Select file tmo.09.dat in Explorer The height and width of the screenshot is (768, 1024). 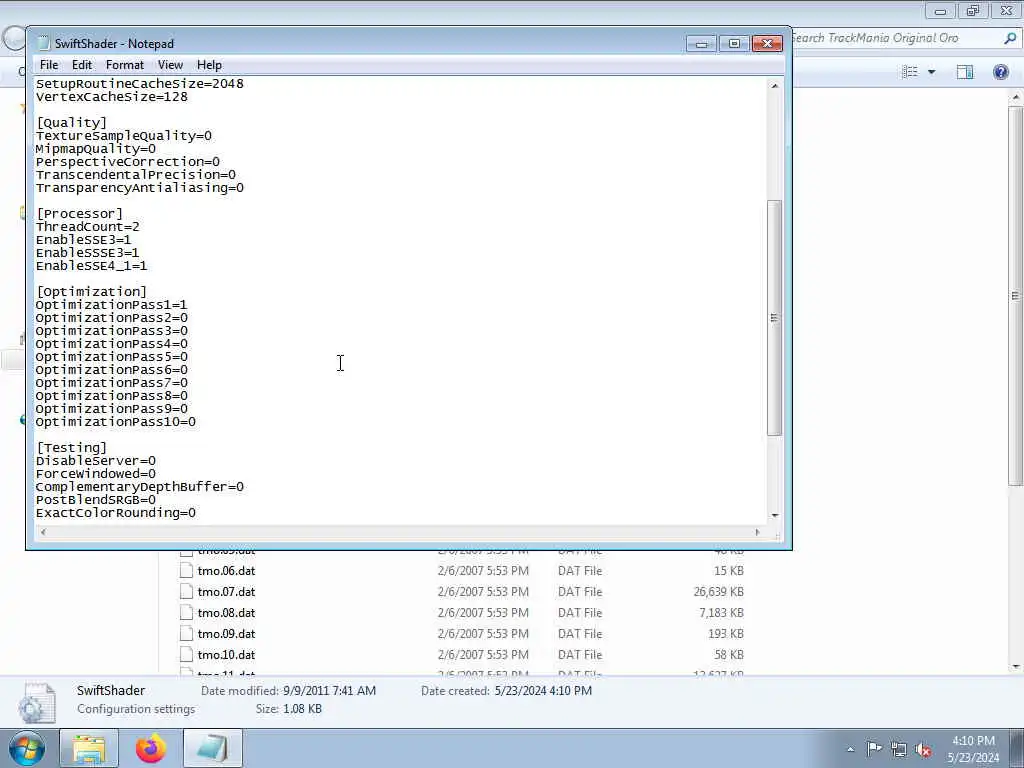click(226, 633)
